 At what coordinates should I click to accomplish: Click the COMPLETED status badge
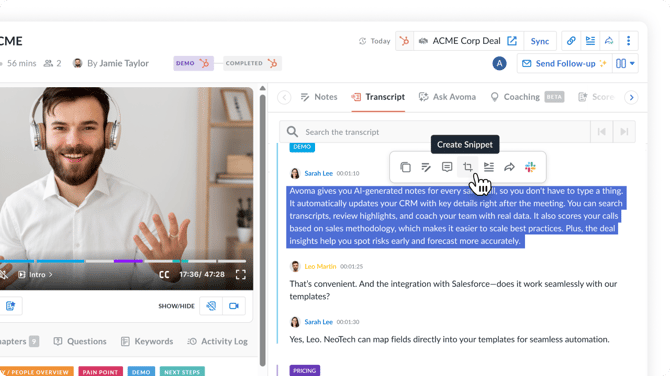pos(252,63)
